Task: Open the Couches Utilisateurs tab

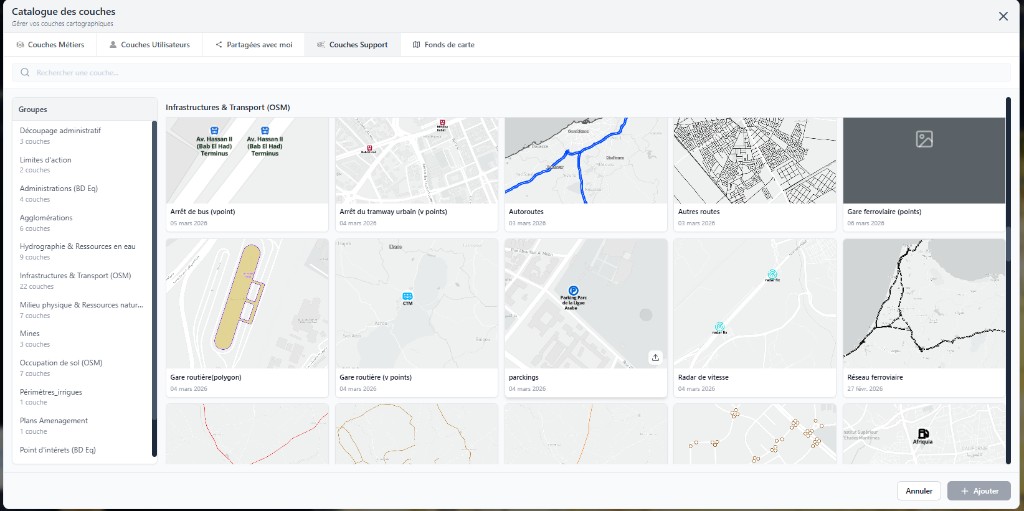Action: pos(150,45)
